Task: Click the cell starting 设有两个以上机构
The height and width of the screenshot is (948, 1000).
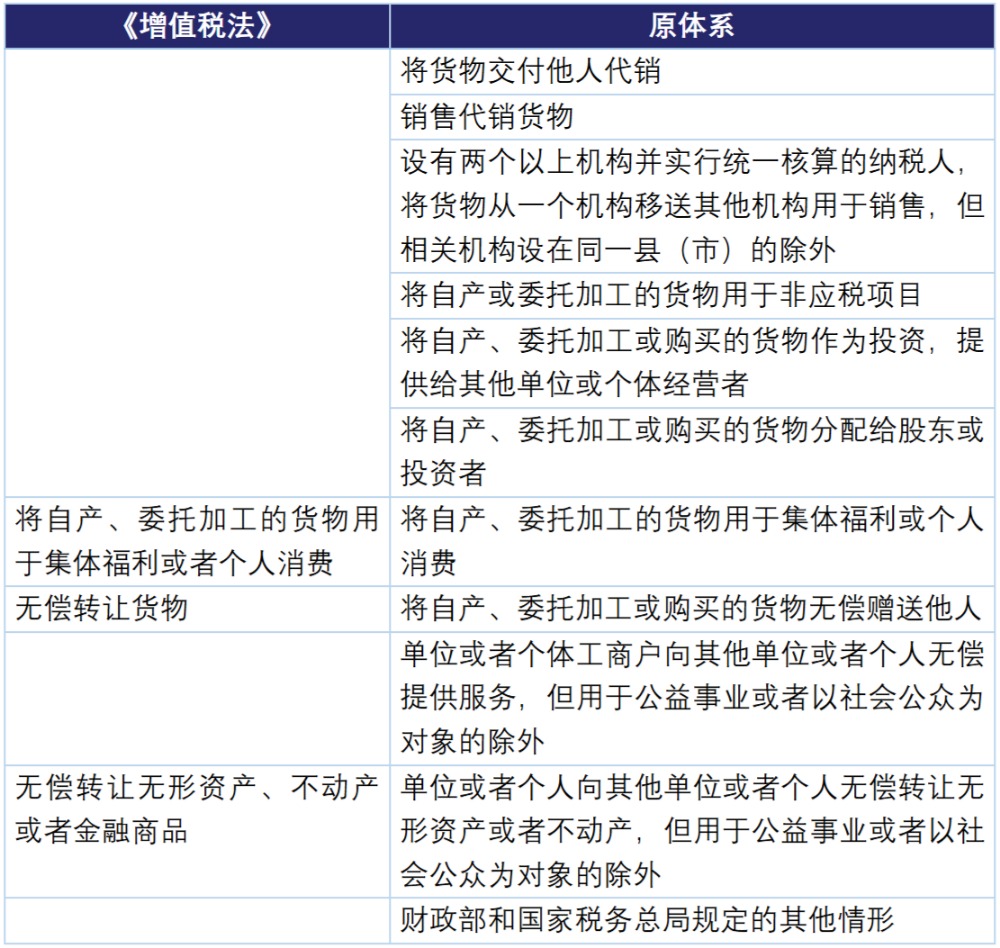Action: coord(692,205)
